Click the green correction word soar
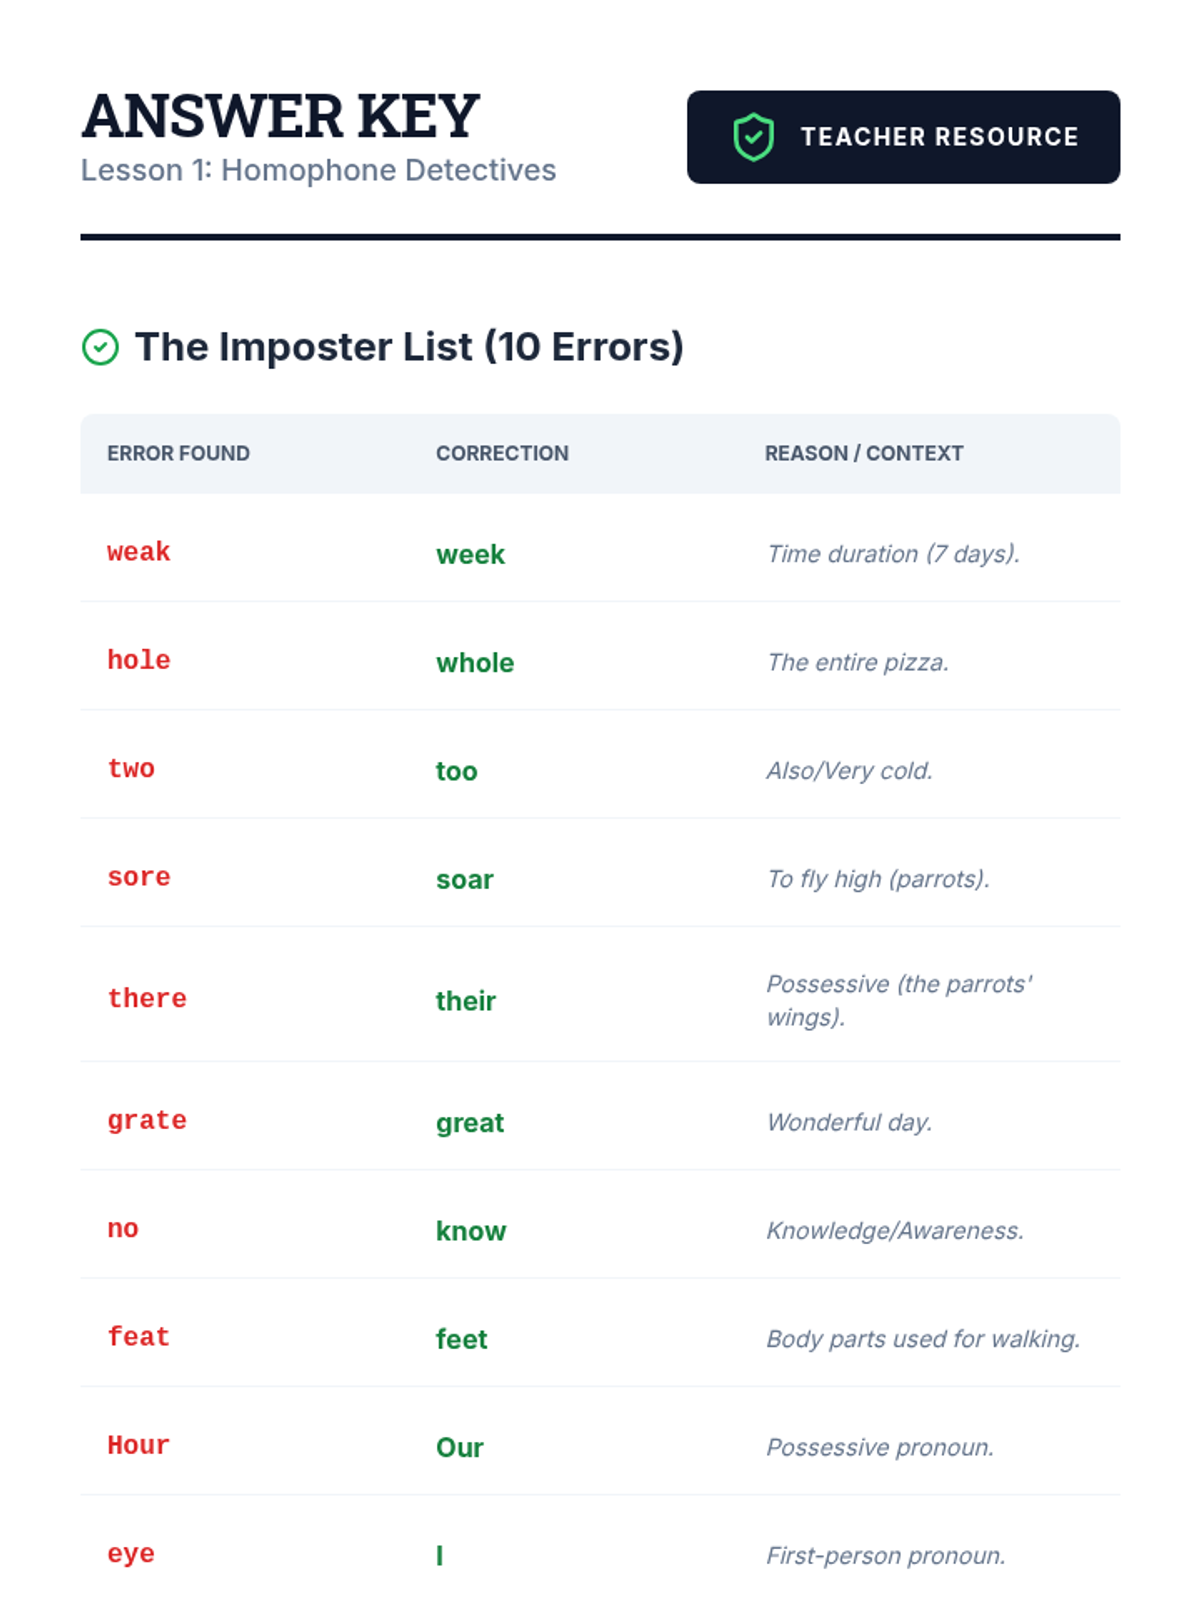The width and height of the screenshot is (1200, 1600). [x=464, y=880]
